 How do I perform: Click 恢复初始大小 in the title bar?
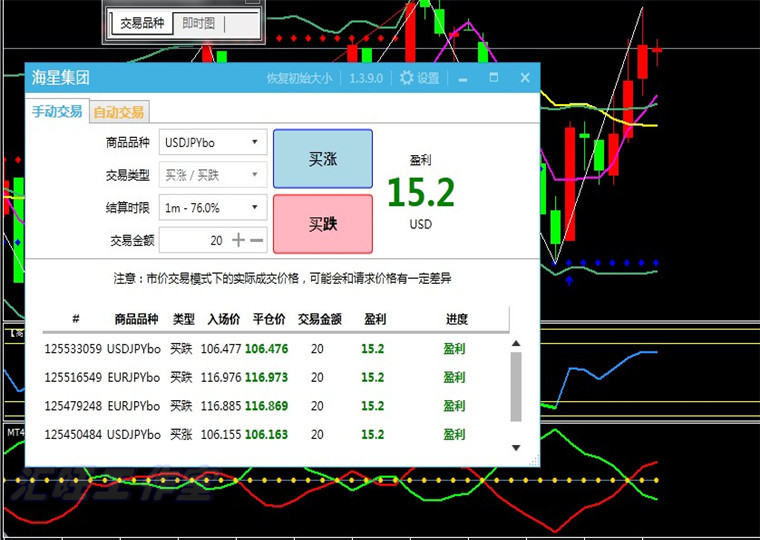[x=302, y=78]
